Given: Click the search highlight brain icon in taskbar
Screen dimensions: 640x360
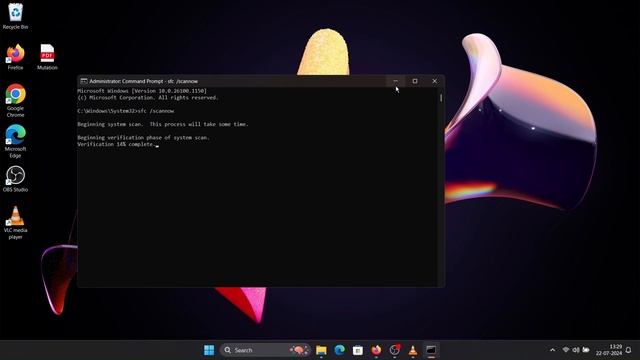Looking at the screenshot, I should click(300, 350).
